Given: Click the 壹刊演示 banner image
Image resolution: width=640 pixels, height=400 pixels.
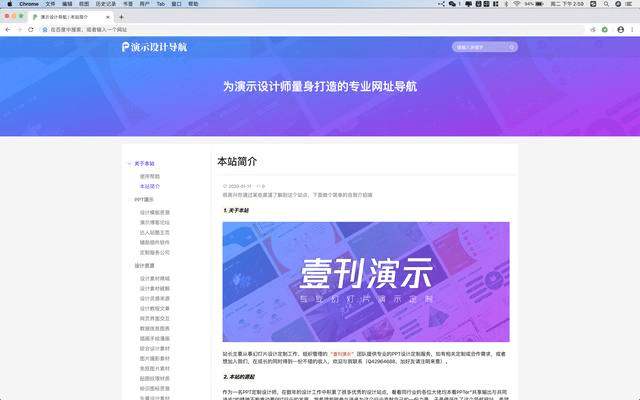Looking at the screenshot, I should (366, 282).
